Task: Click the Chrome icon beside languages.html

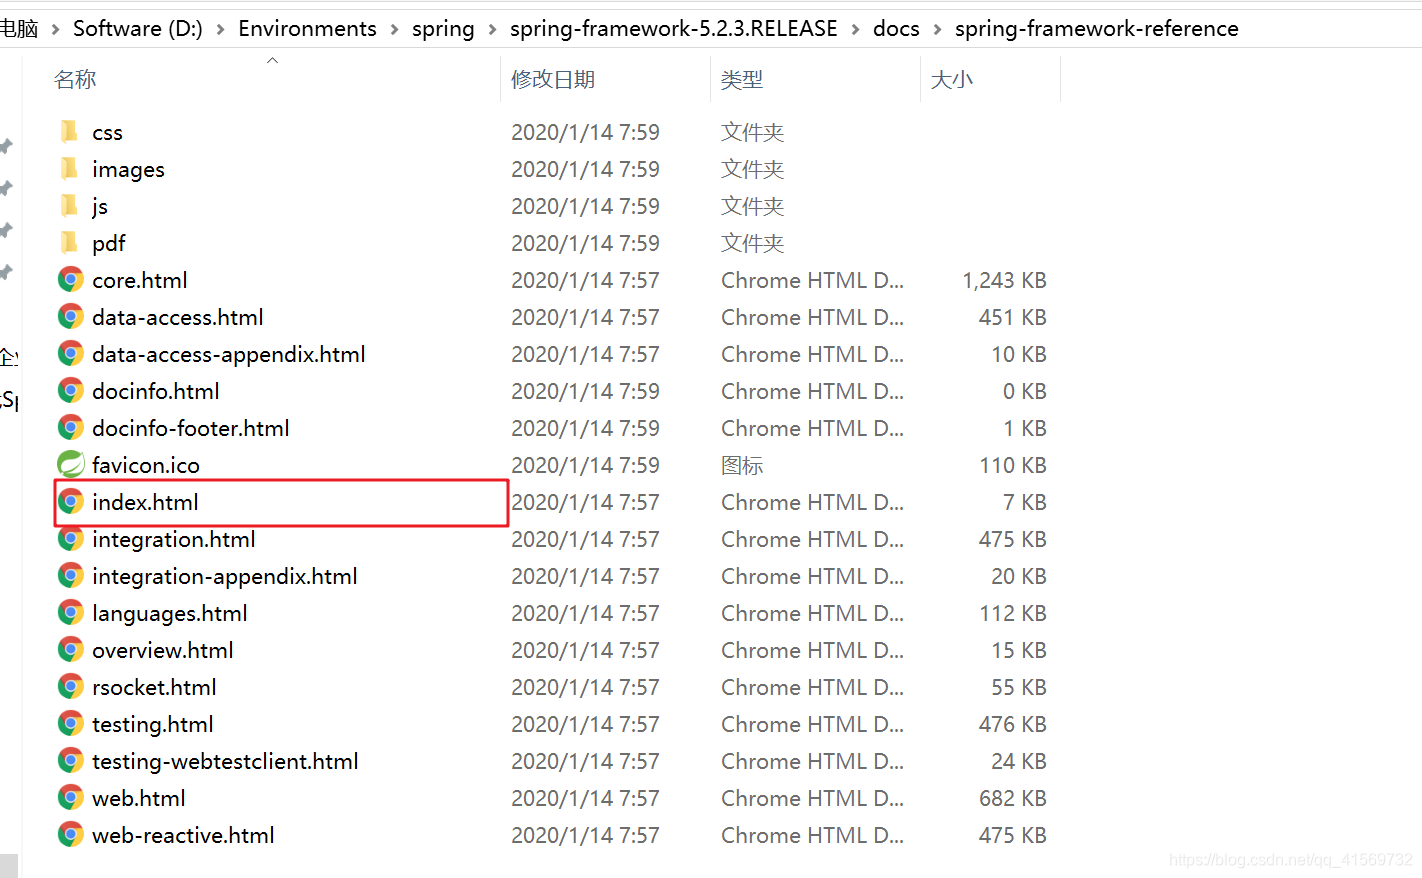Action: tap(70, 612)
